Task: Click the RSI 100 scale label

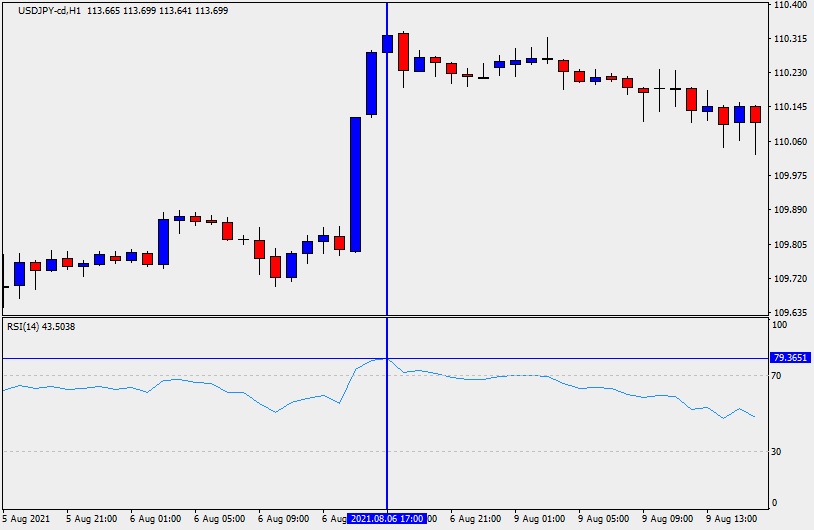Action: click(x=778, y=325)
